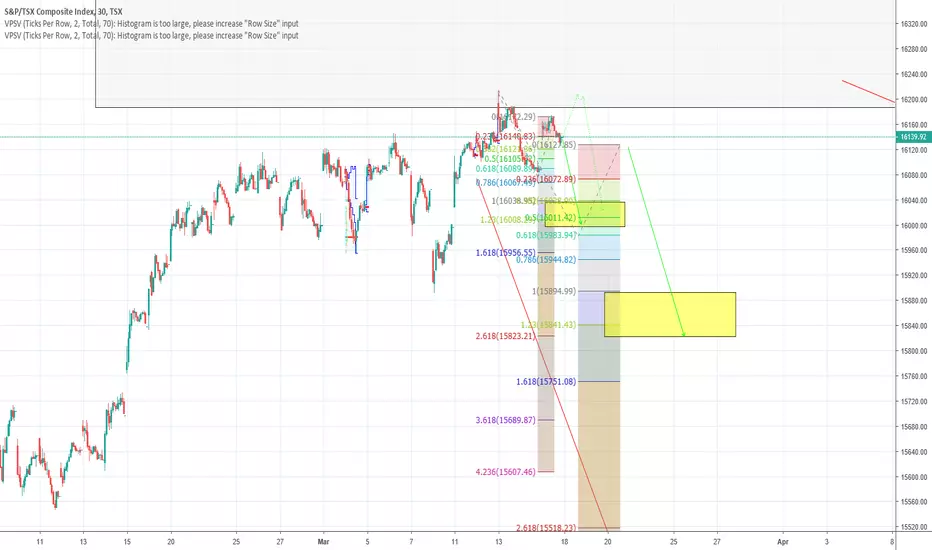Select the 2.618(15823.21) Fibonacci level label
This screenshot has width=932, height=550.
(x=505, y=336)
